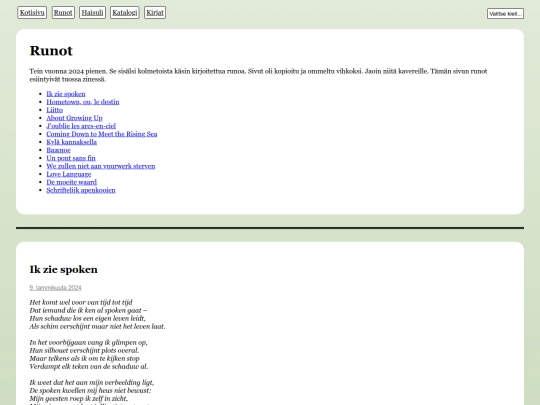Click line 'In het voorbijgaan vang ik glimpen op,'
Viewport: 540px width, 405px height.
click(x=89, y=343)
